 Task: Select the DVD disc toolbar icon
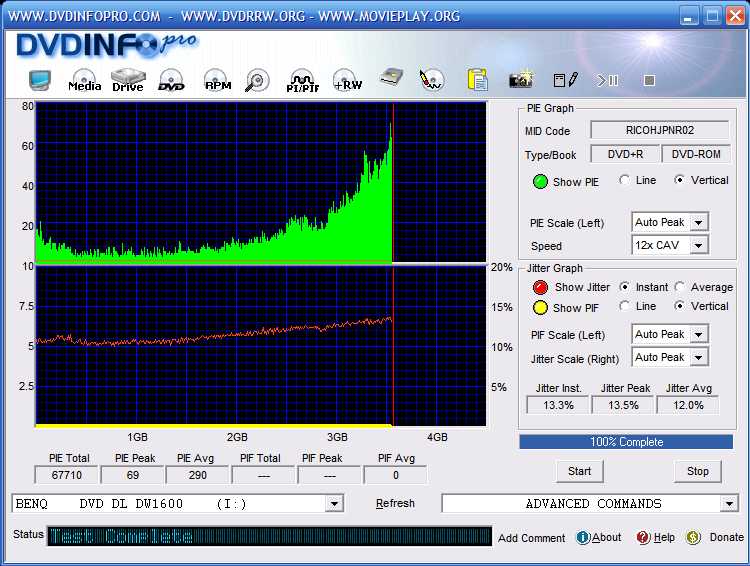171,80
